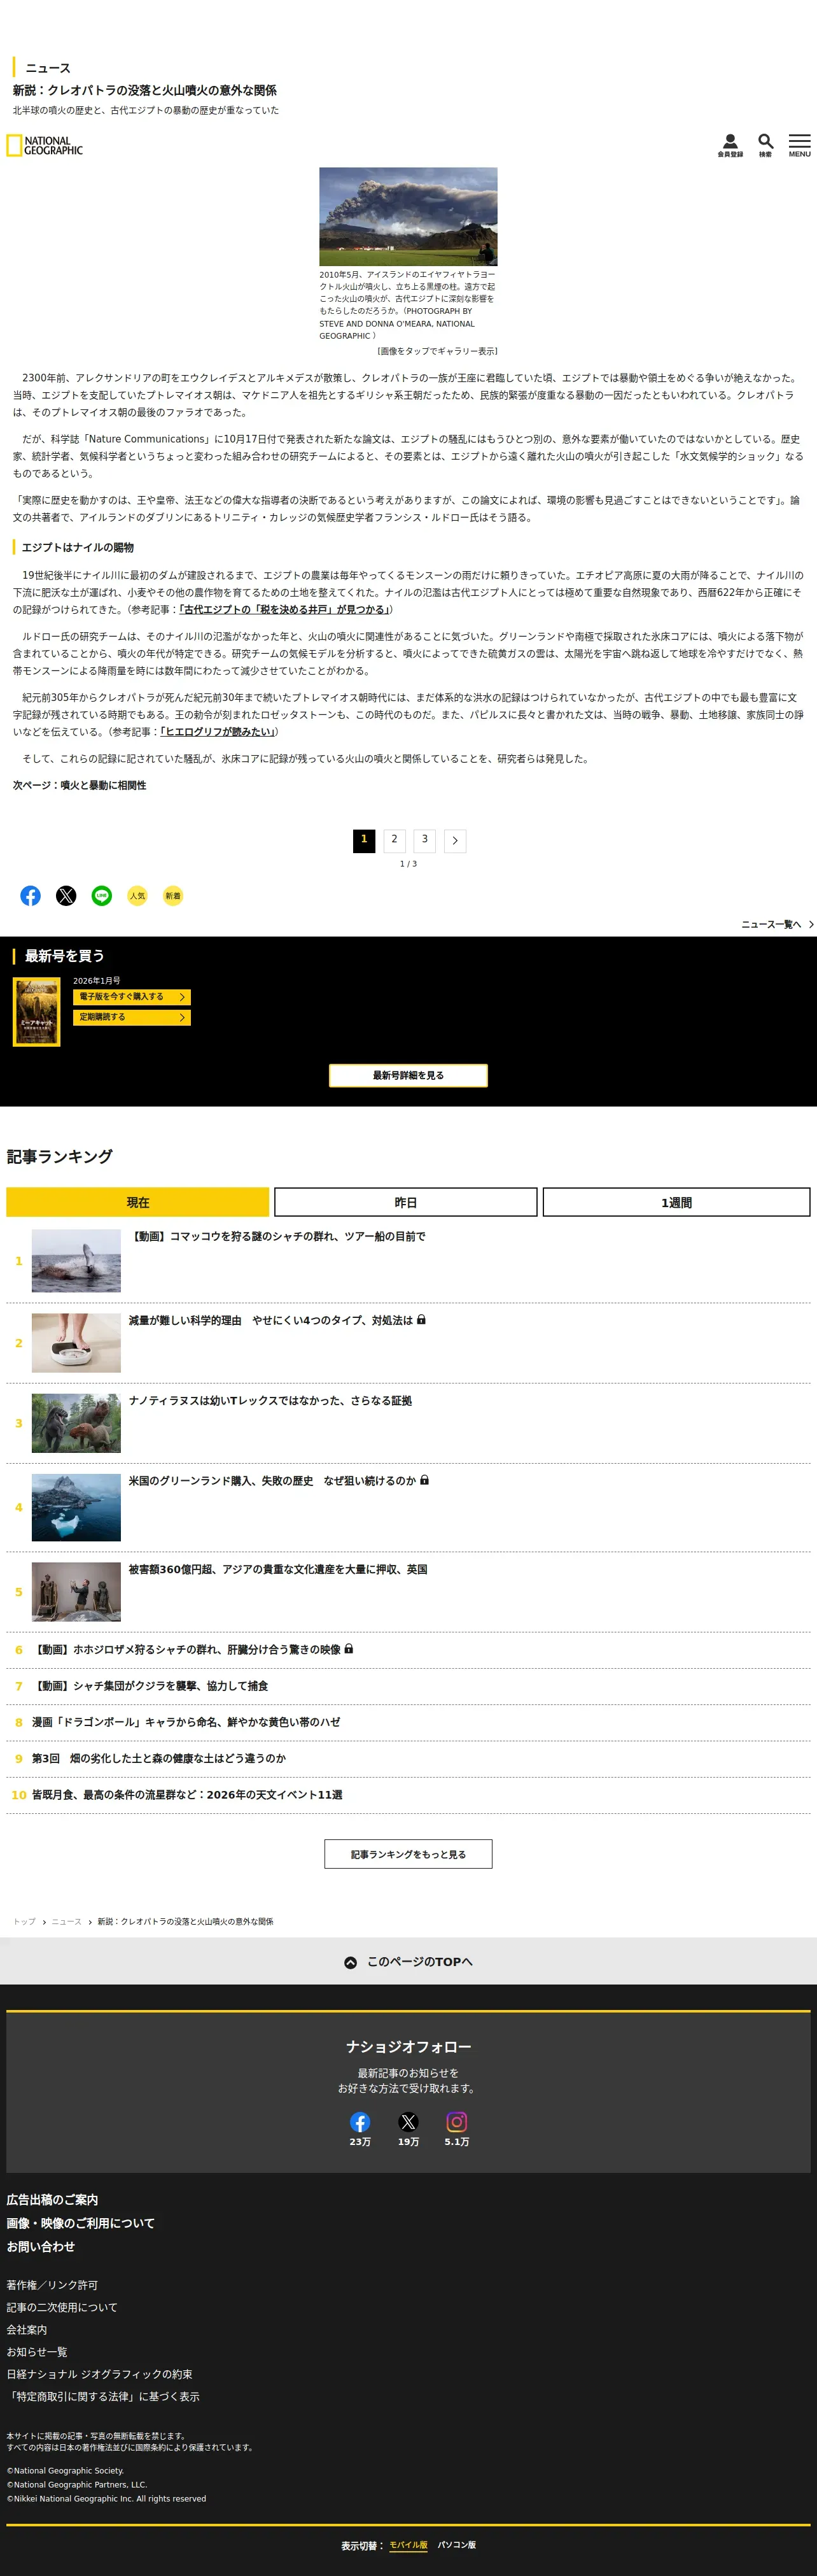Image resolution: width=817 pixels, height=2576 pixels.
Task: Open ranking 7: シャチ集団がクジラを襲撃 article
Action: (x=150, y=1686)
